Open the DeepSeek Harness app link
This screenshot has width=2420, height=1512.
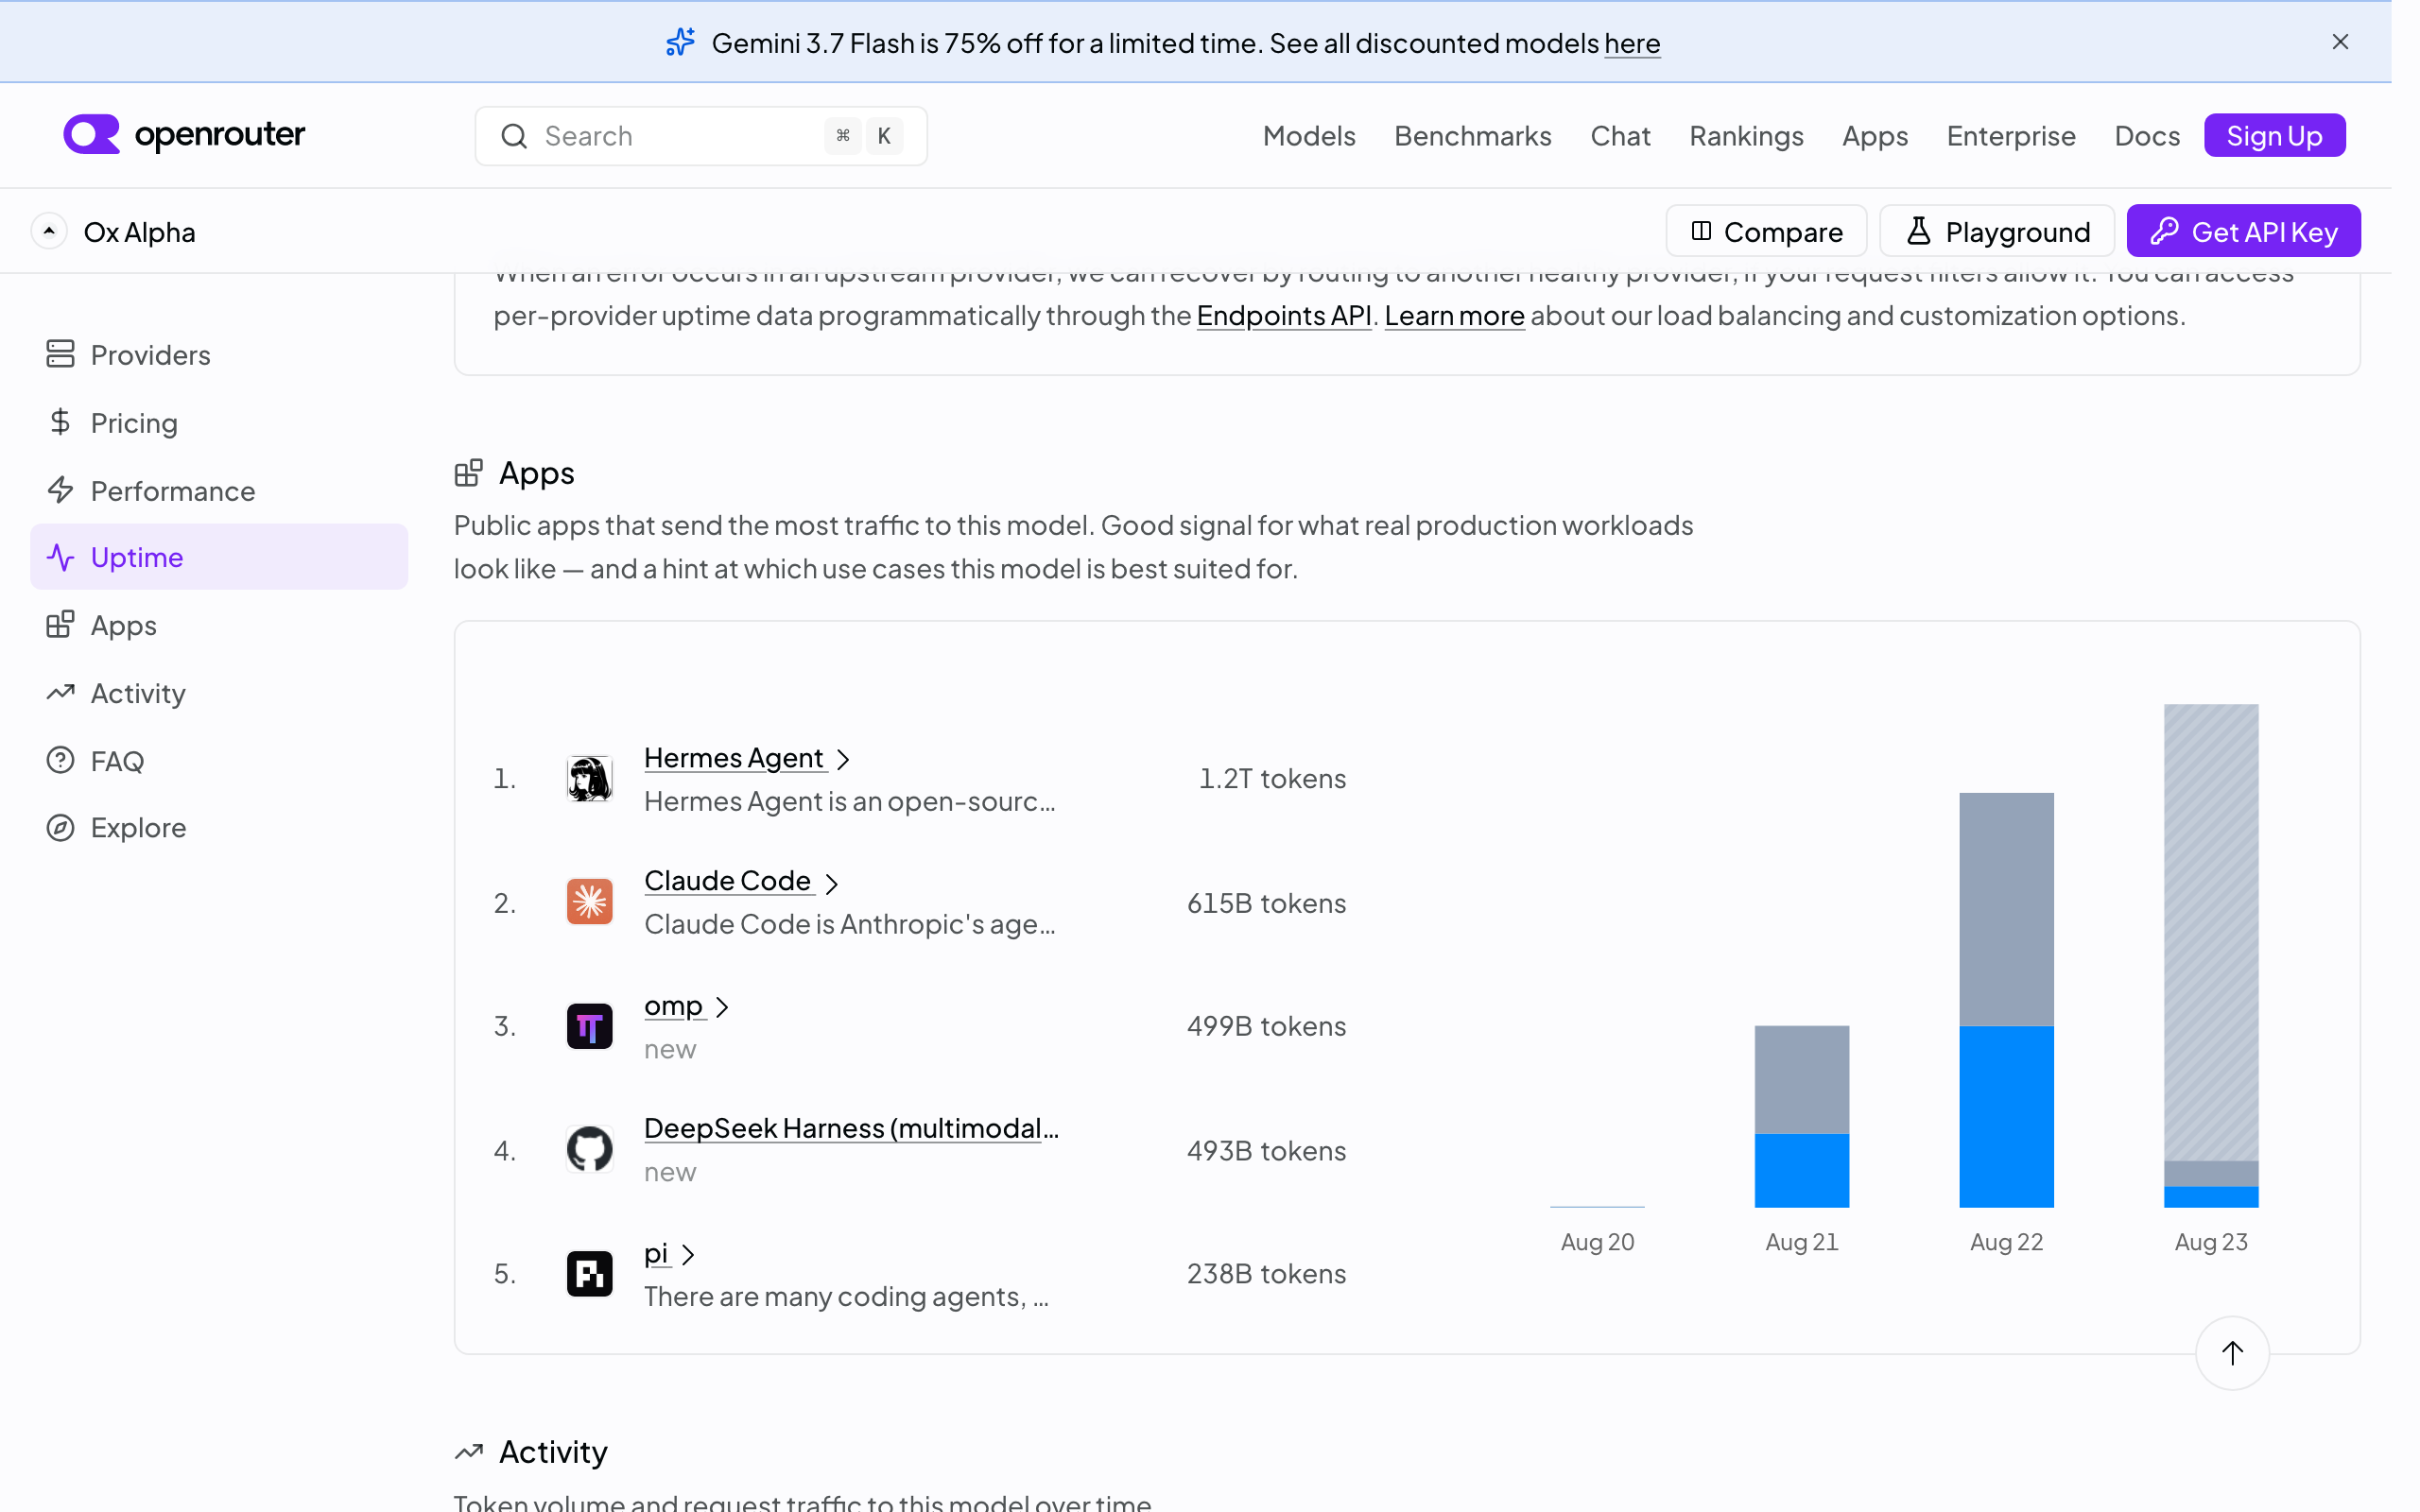point(852,1128)
